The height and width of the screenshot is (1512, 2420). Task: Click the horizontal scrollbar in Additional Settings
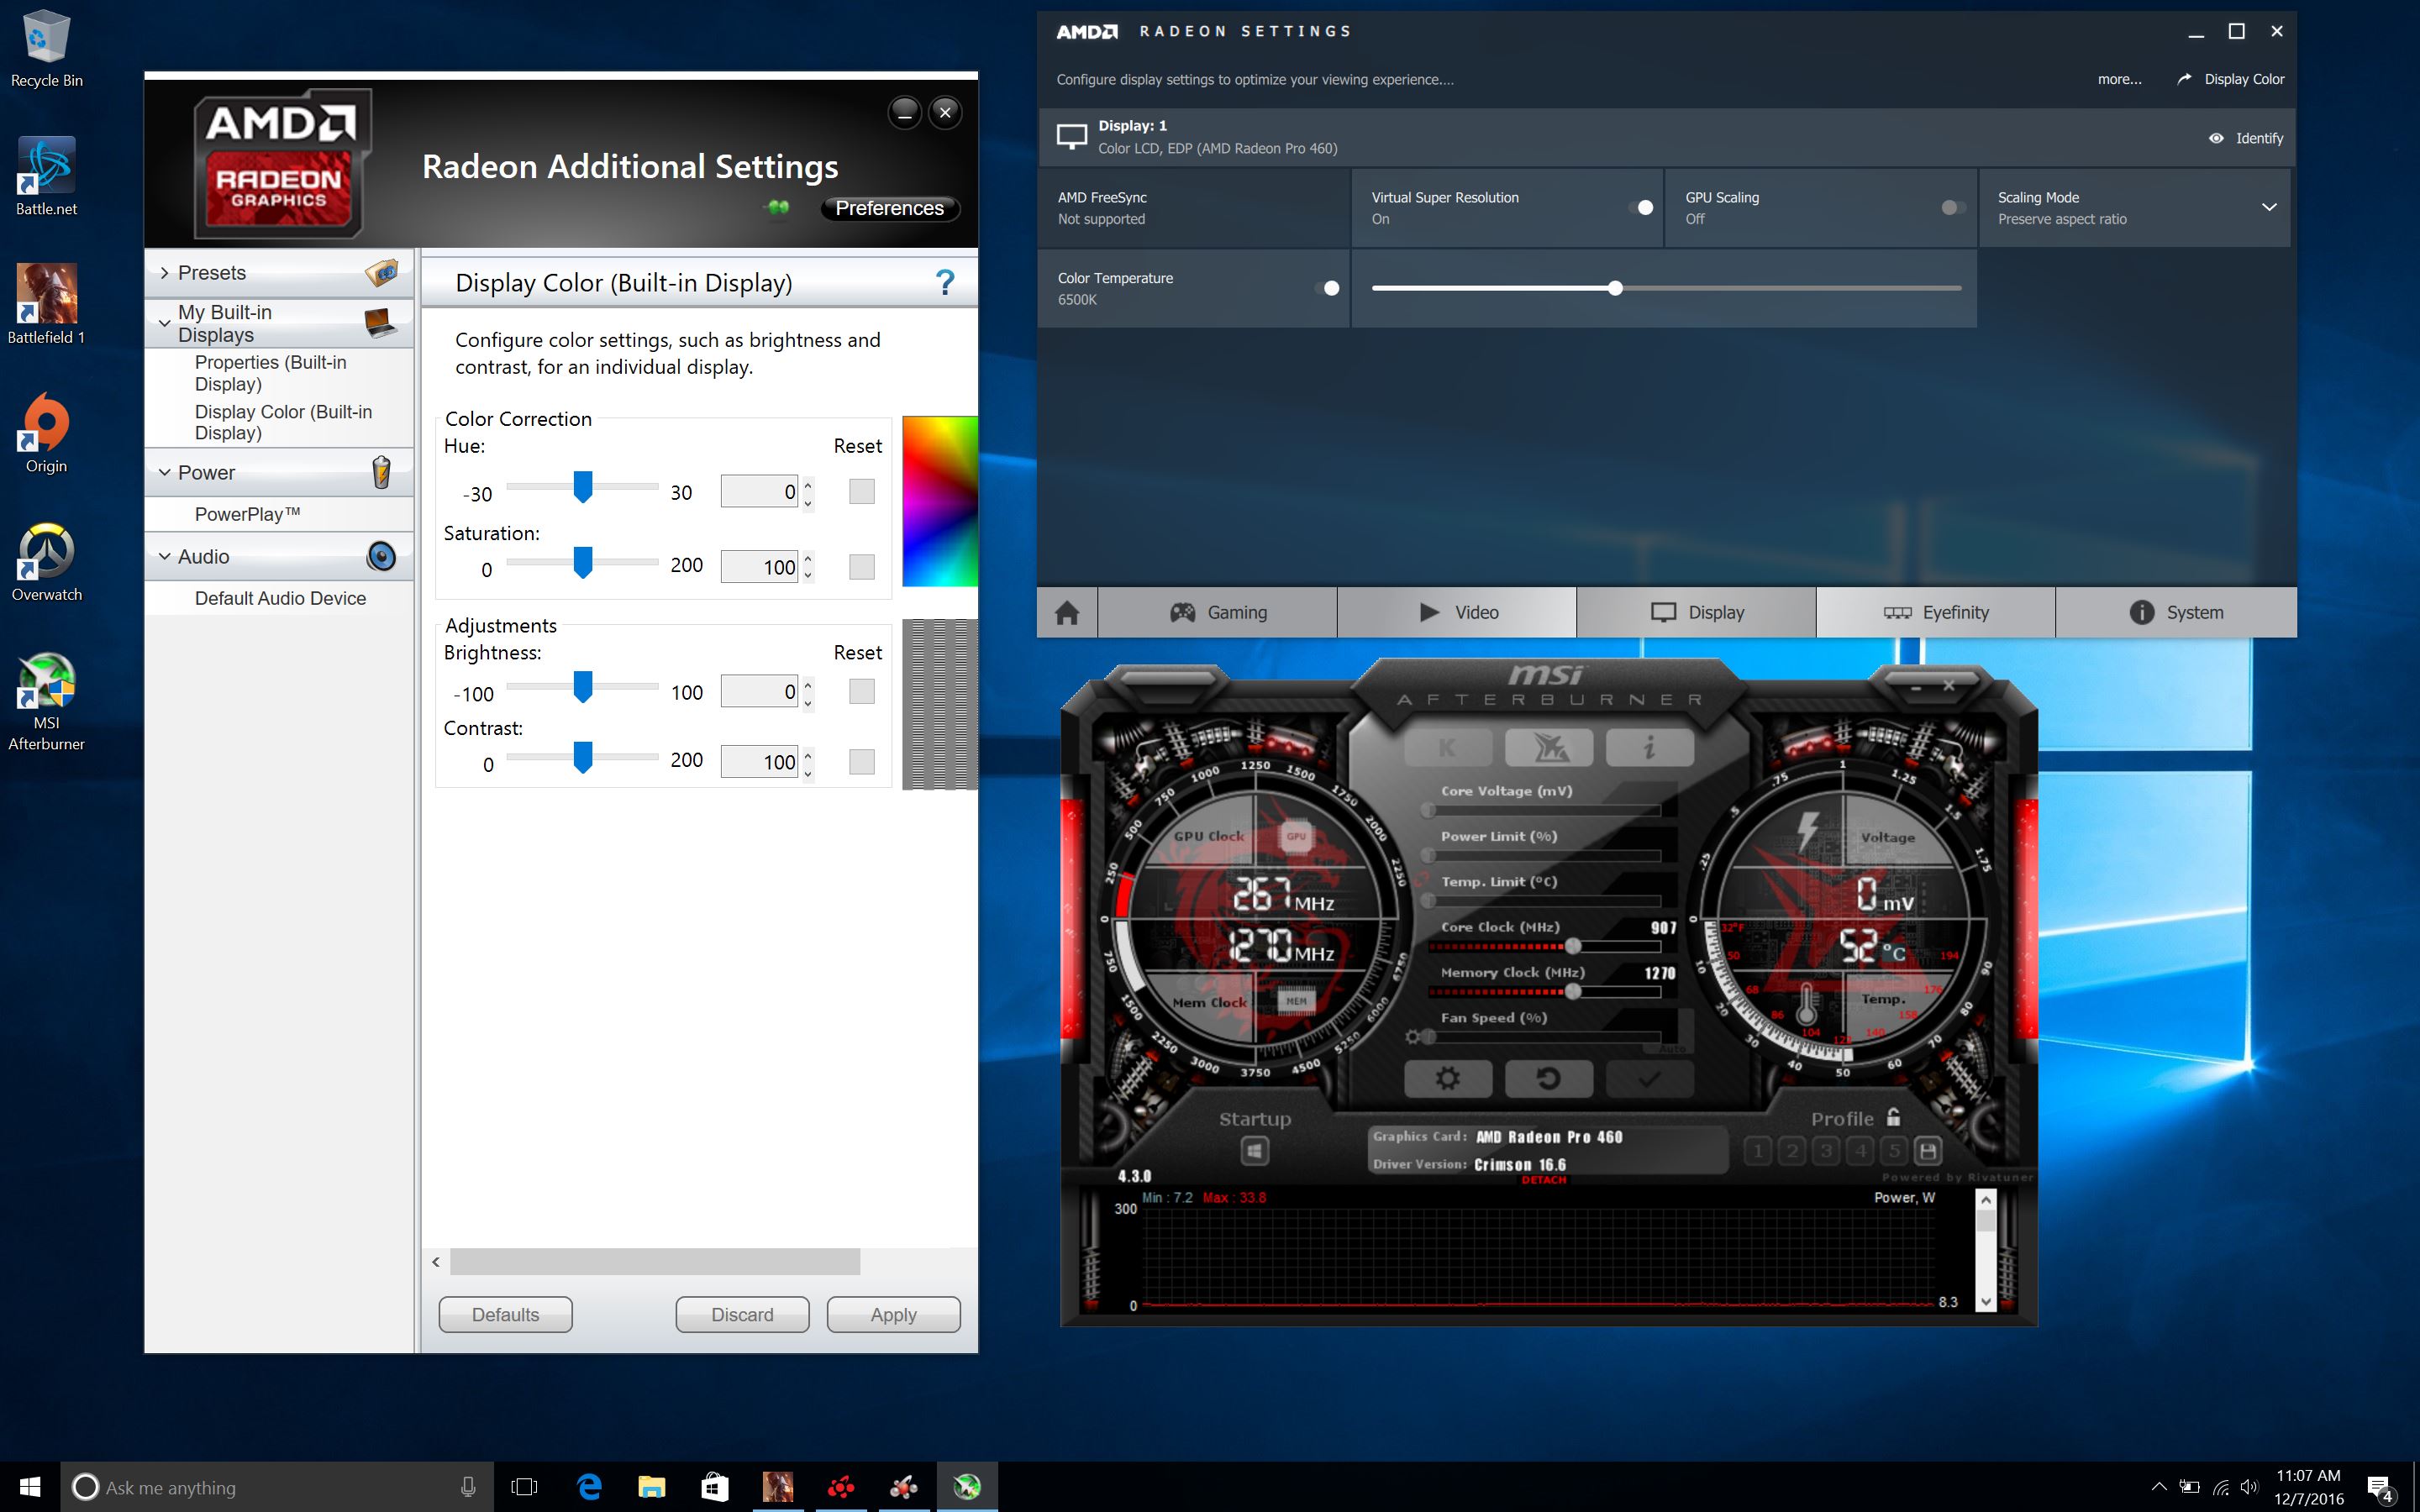click(654, 1262)
